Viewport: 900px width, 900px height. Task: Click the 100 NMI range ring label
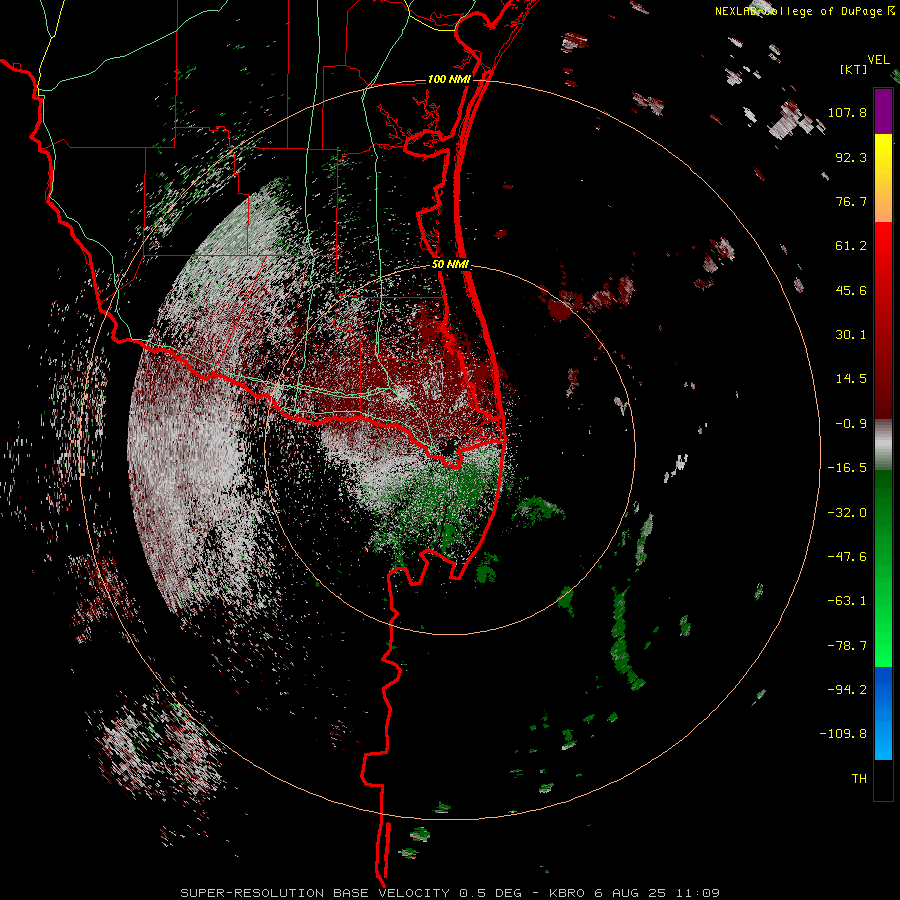(x=449, y=79)
